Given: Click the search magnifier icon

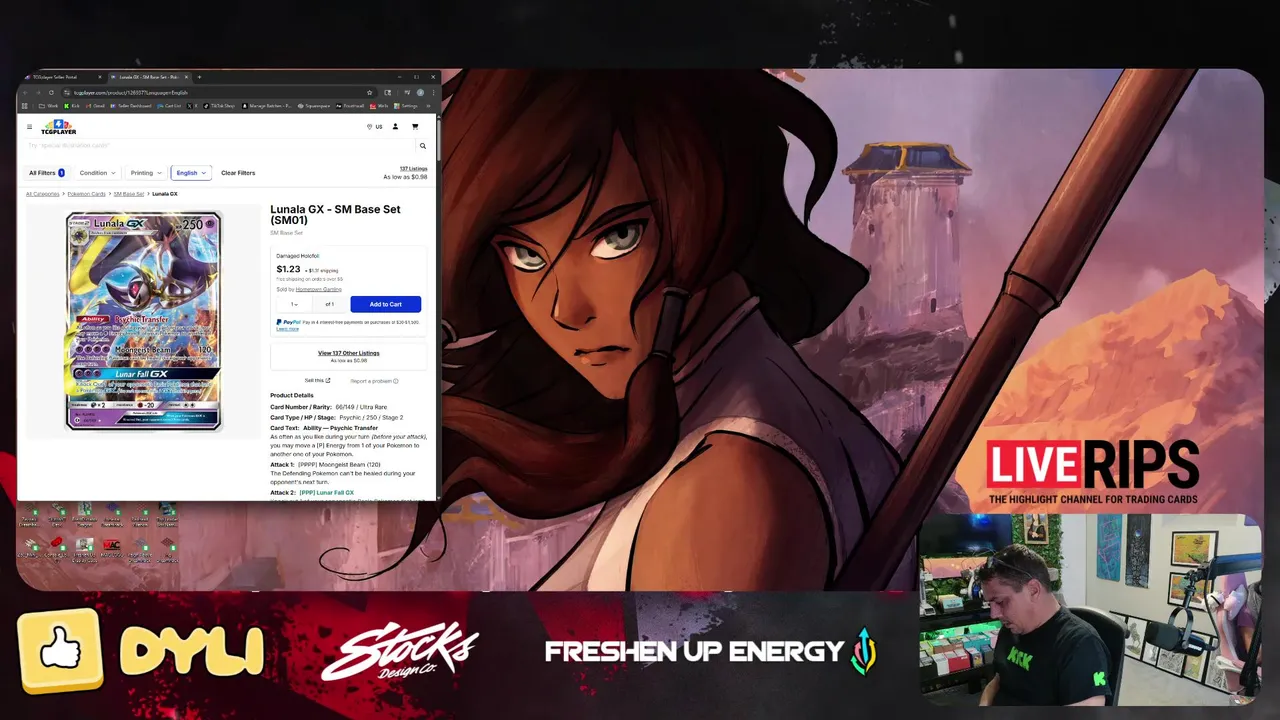Looking at the screenshot, I should pos(423,146).
